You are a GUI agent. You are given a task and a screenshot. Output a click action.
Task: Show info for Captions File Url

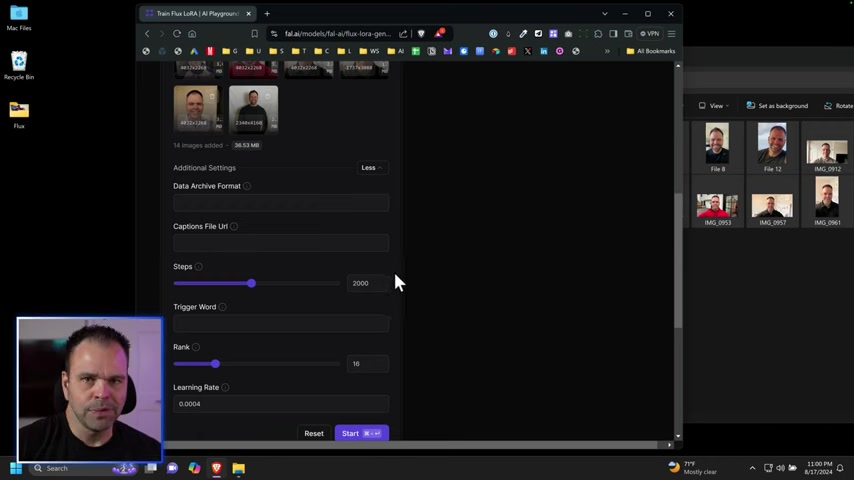234,227
